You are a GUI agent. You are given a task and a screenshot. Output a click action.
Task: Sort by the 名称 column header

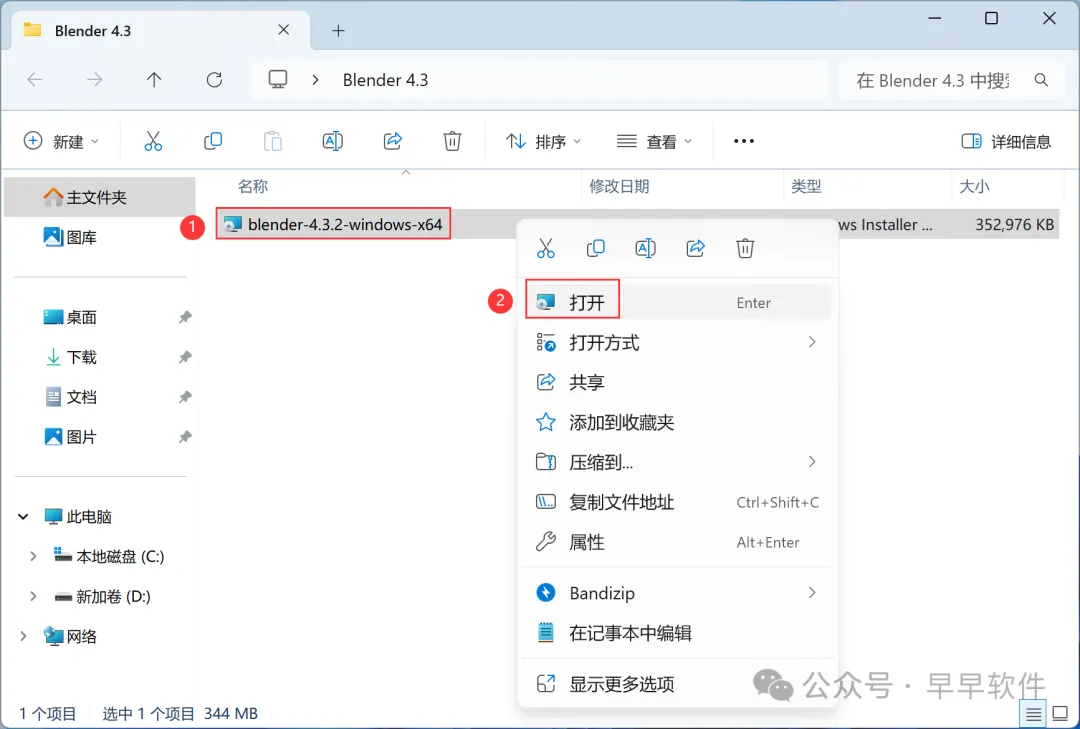pos(253,186)
